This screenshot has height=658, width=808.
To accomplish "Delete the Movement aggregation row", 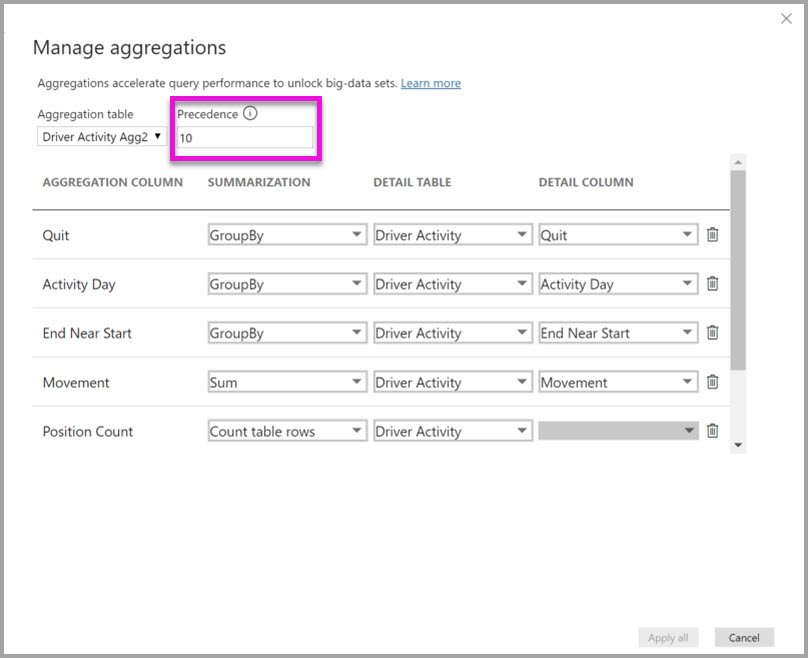I will click(712, 381).
